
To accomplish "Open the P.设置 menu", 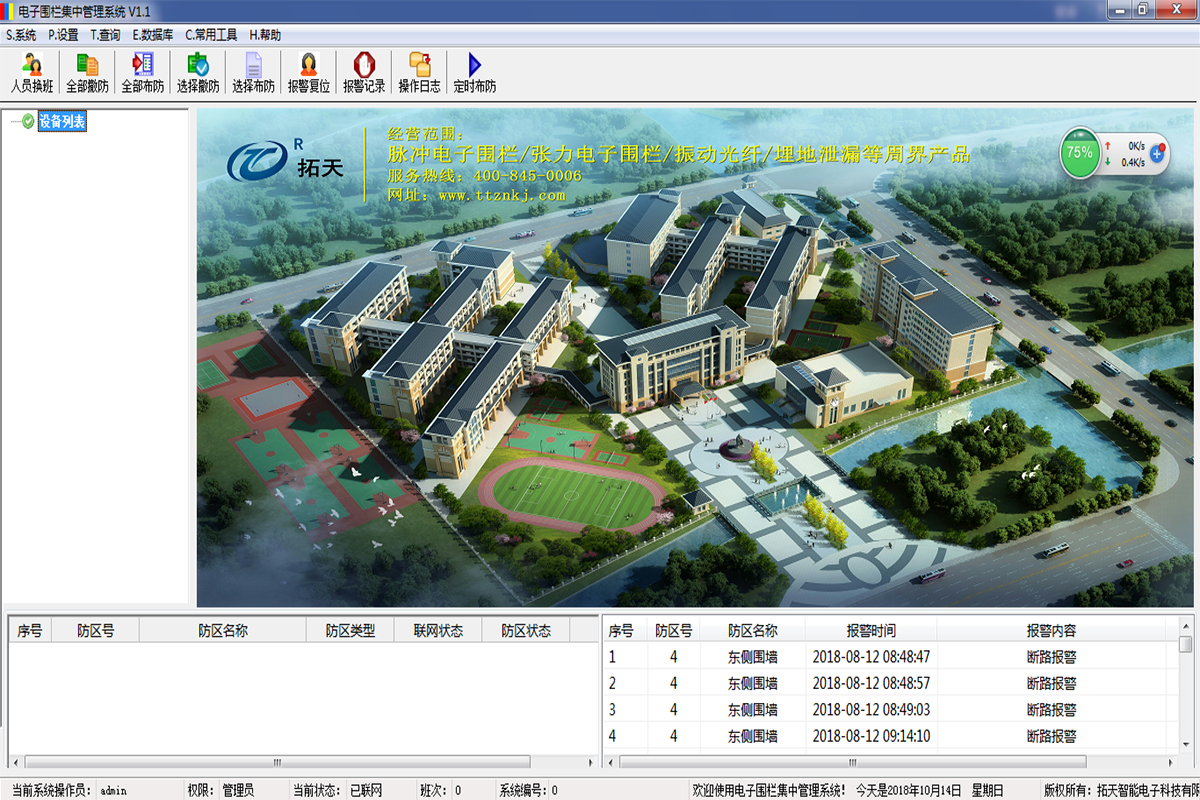I will pyautogui.click(x=63, y=35).
